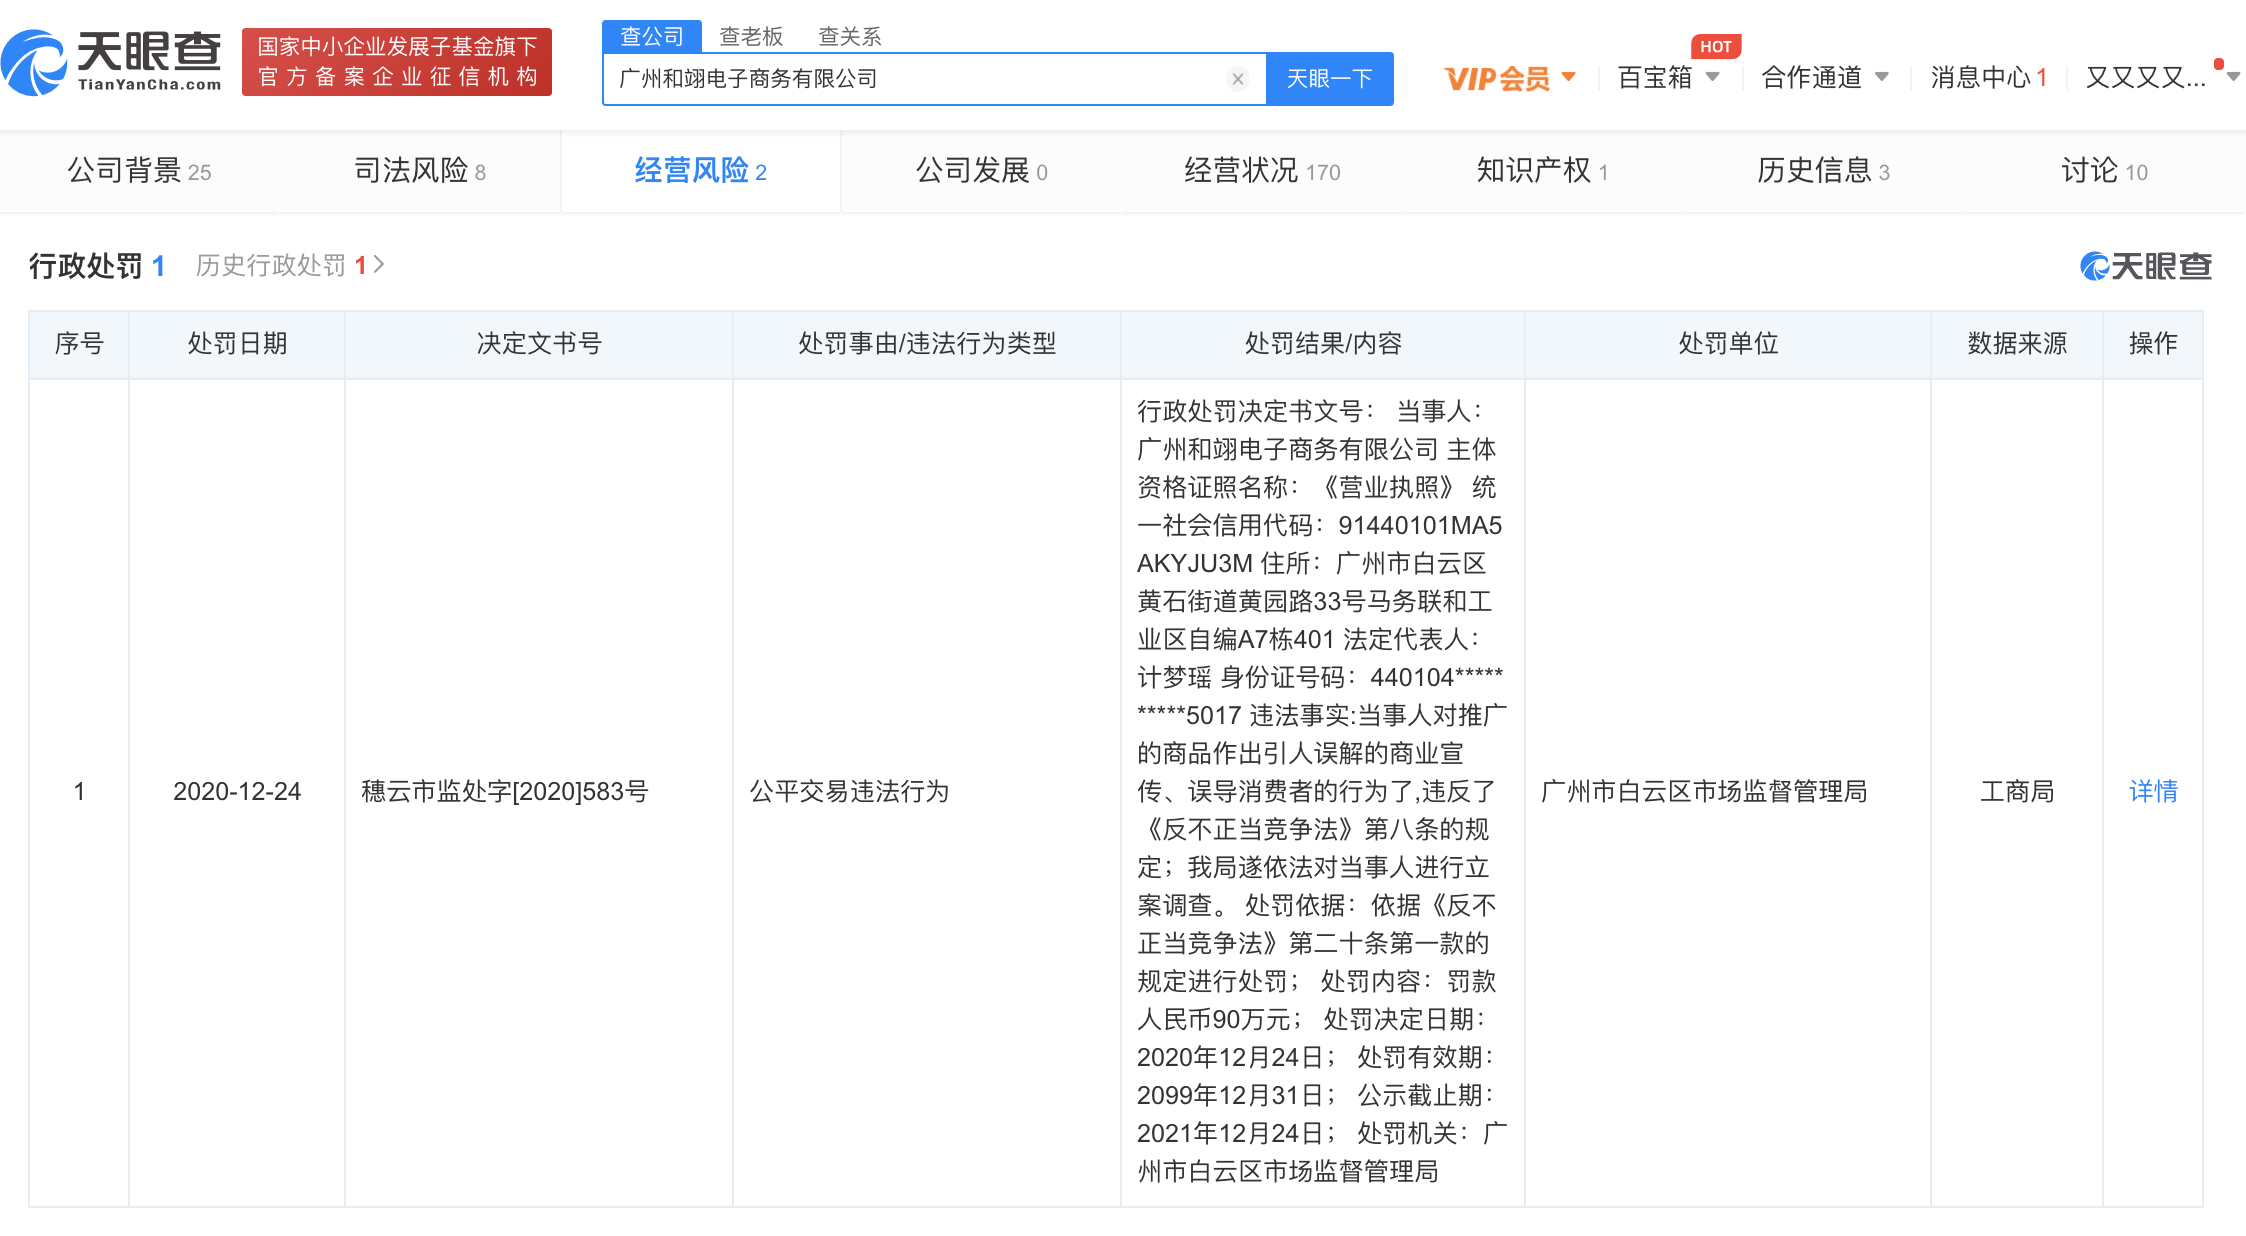Open the 经营状况 tab
The height and width of the screenshot is (1236, 2246).
click(1261, 171)
